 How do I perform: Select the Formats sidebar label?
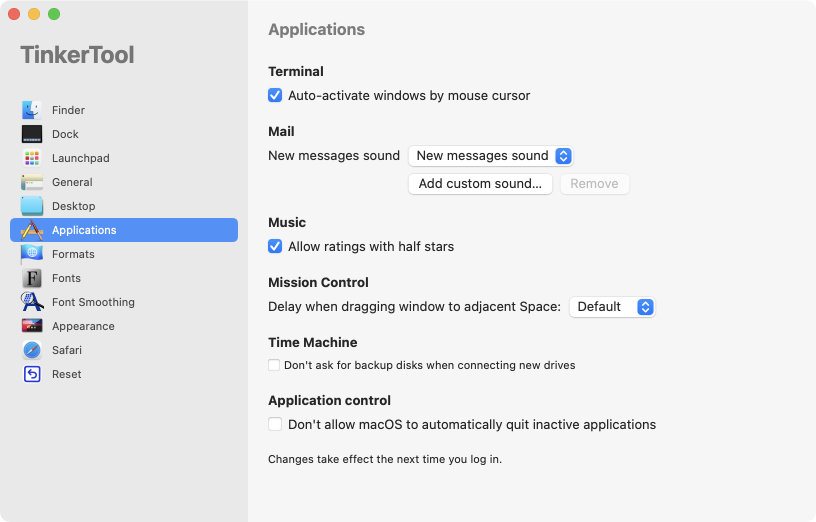coord(73,254)
